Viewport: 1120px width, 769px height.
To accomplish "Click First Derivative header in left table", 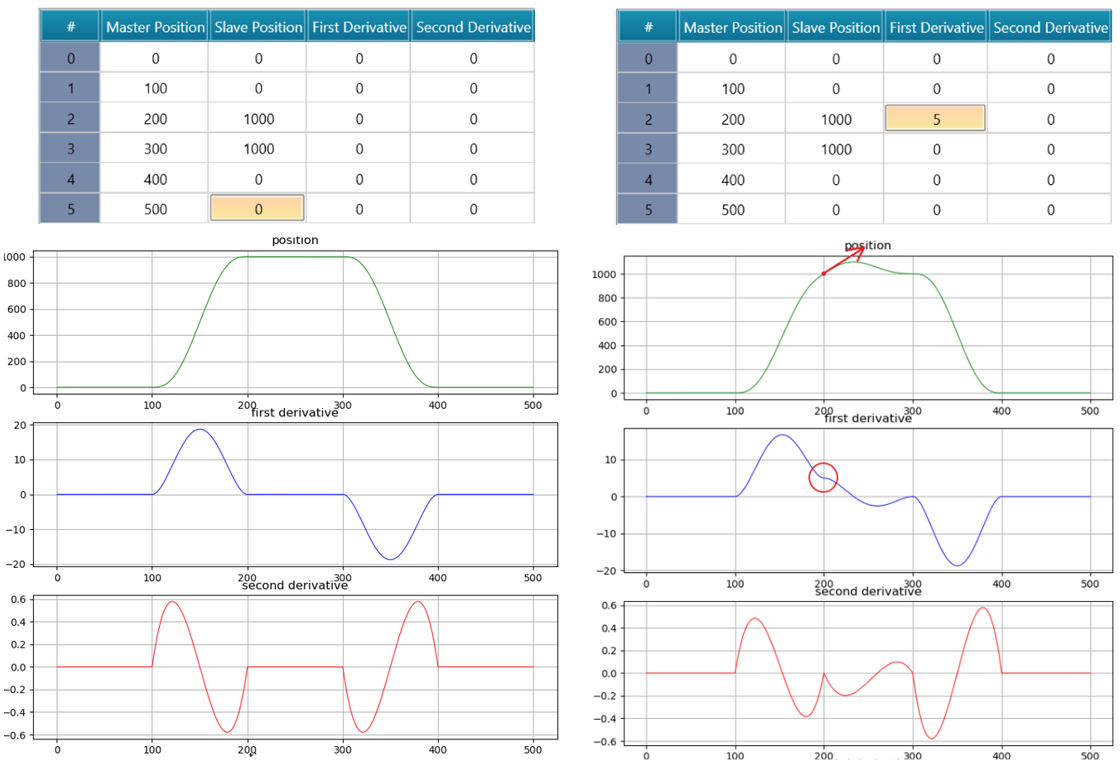I will coord(358,27).
